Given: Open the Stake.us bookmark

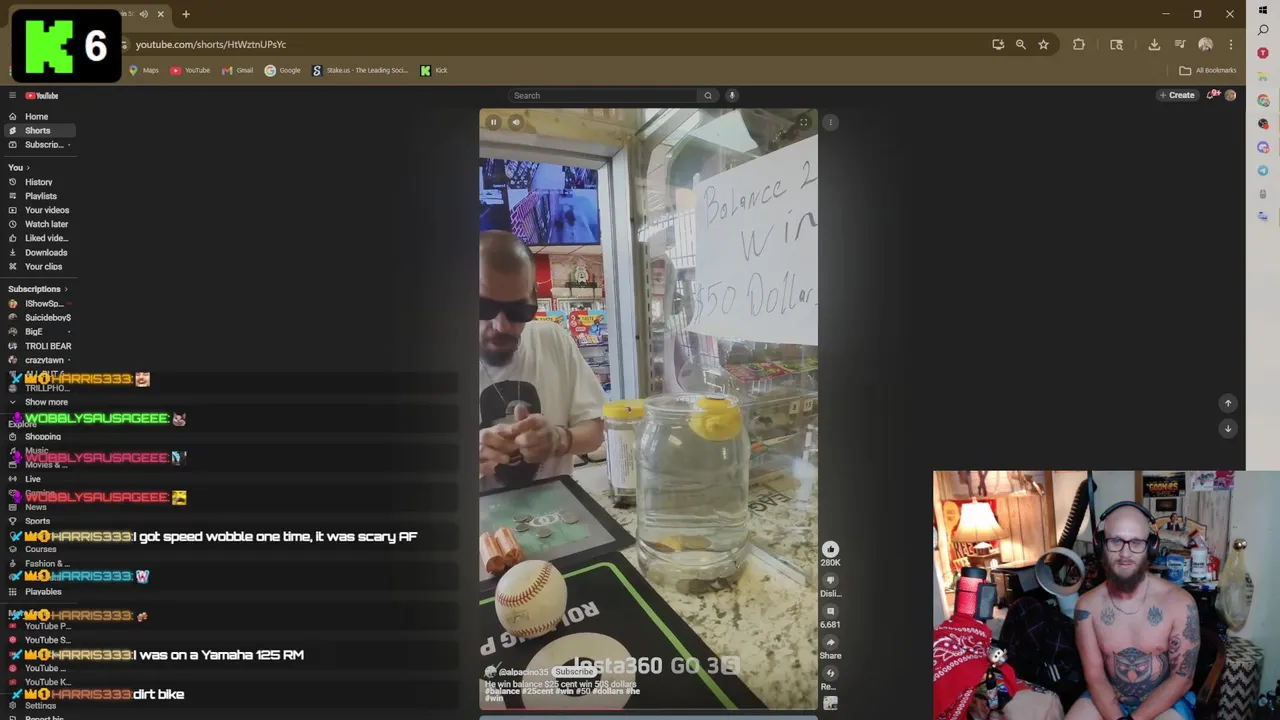Looking at the screenshot, I should point(360,71).
